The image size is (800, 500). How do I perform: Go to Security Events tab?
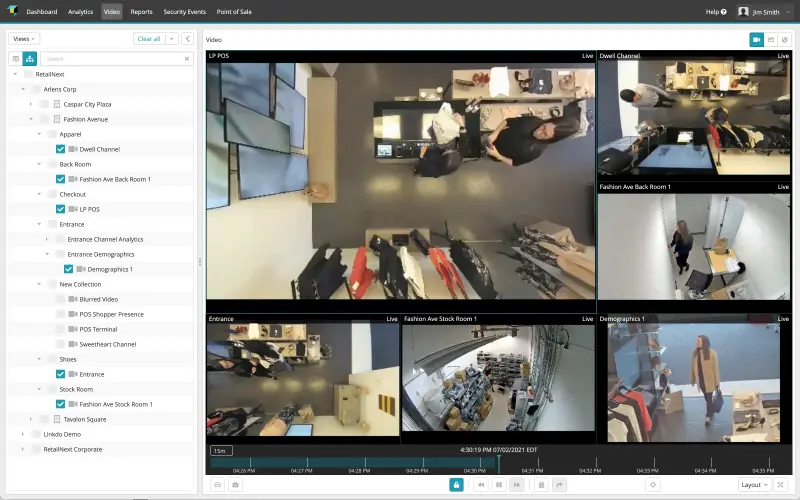[186, 12]
